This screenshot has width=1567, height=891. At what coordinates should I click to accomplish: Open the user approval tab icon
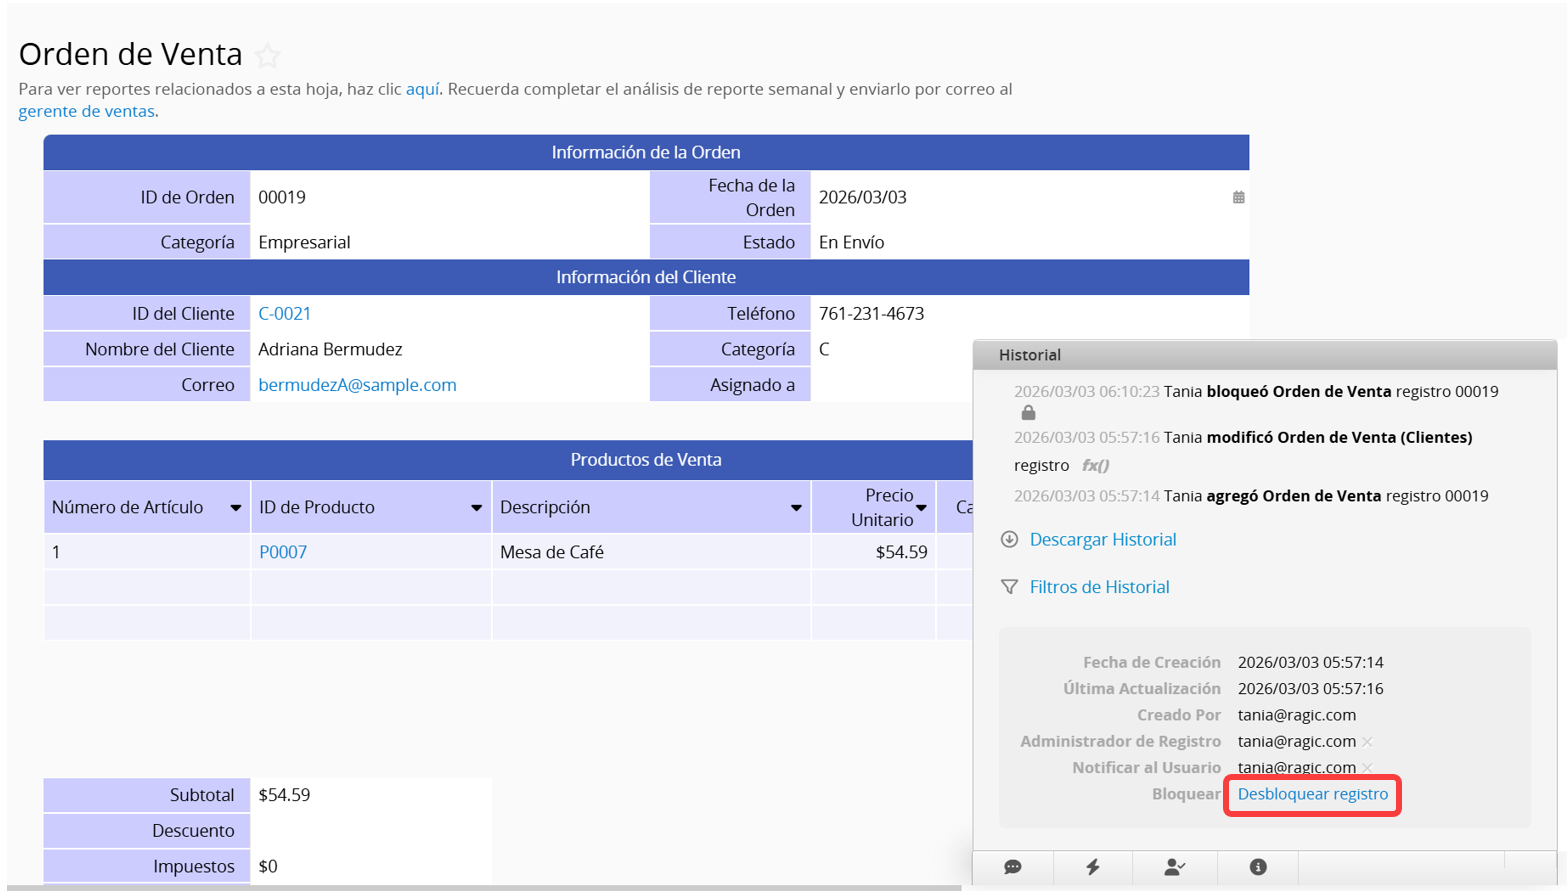tap(1174, 867)
